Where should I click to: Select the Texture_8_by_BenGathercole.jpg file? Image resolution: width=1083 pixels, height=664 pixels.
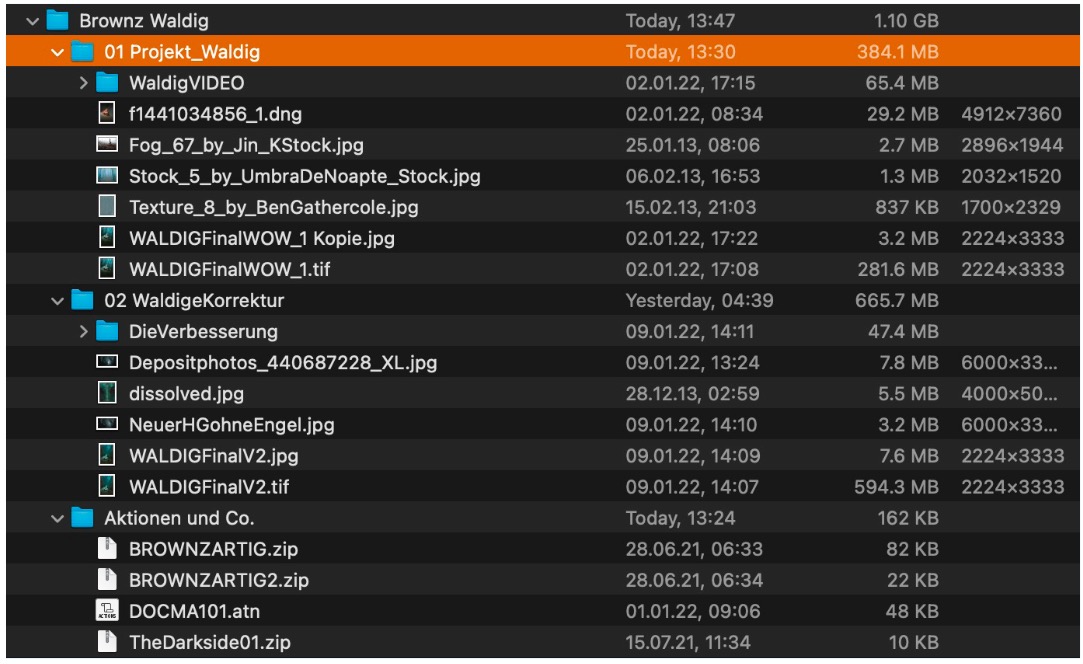(x=273, y=207)
